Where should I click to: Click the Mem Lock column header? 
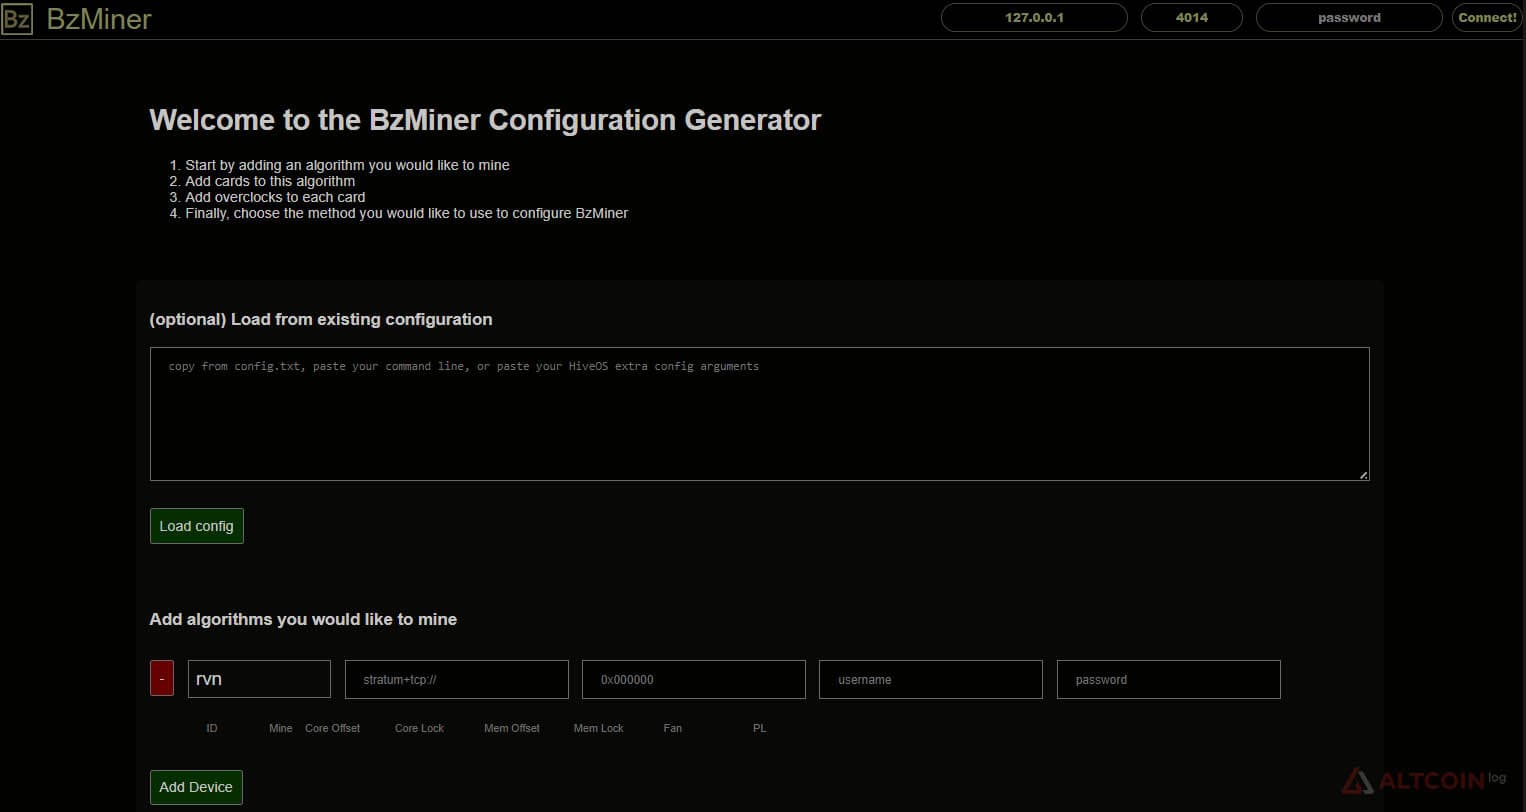598,728
